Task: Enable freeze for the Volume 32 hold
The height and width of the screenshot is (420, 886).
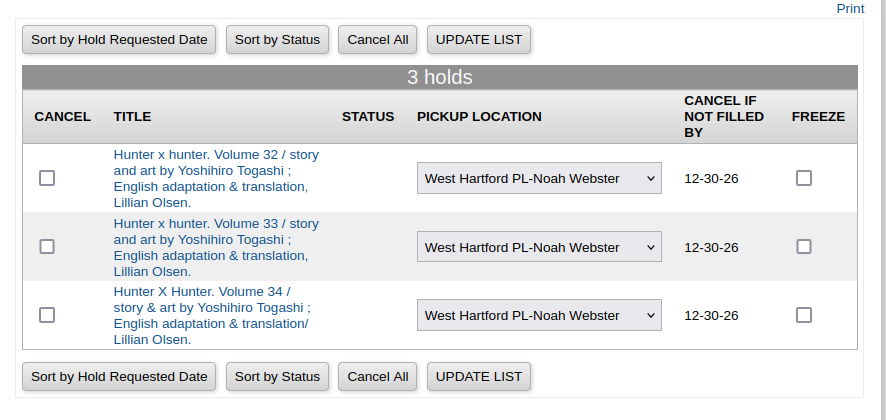Action: 804,178
